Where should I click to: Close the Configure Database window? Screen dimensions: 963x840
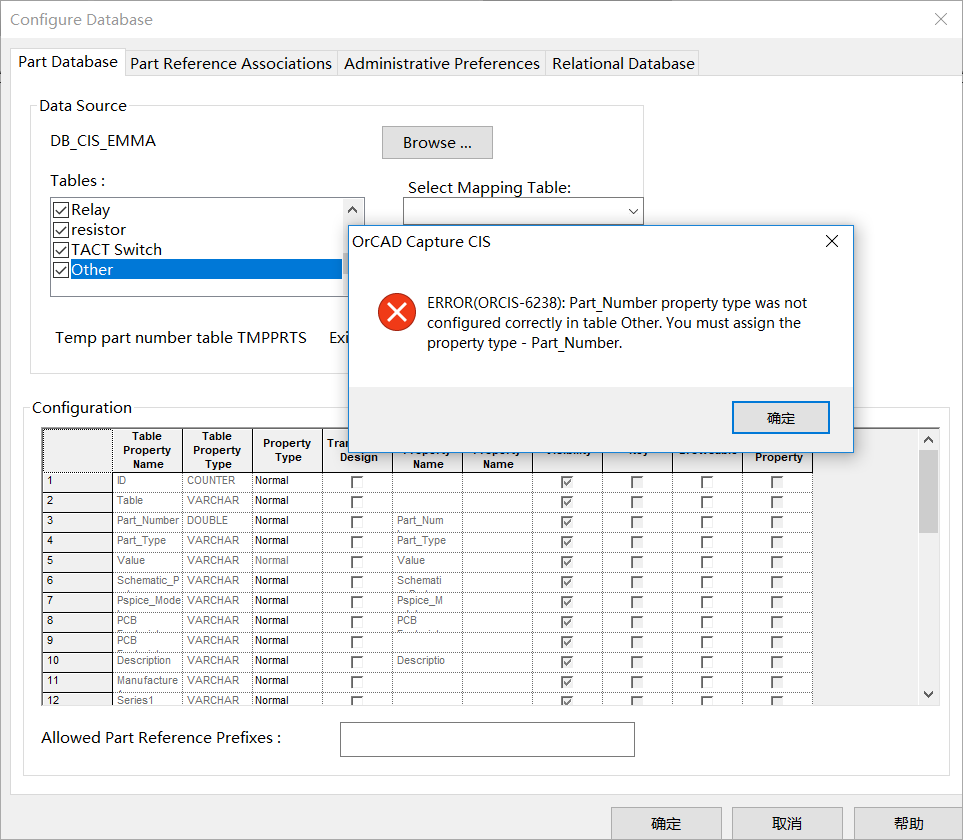(940, 19)
